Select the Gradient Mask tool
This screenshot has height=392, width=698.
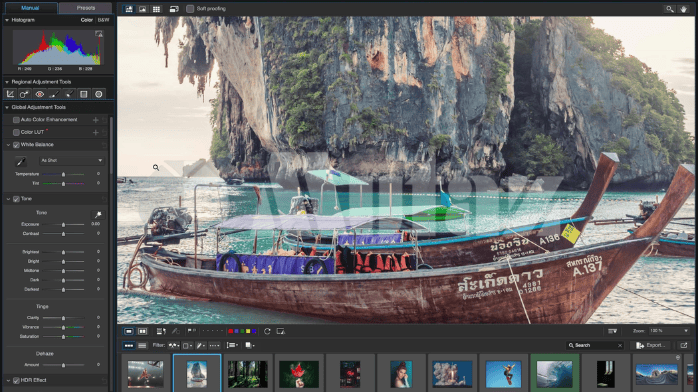(84, 94)
